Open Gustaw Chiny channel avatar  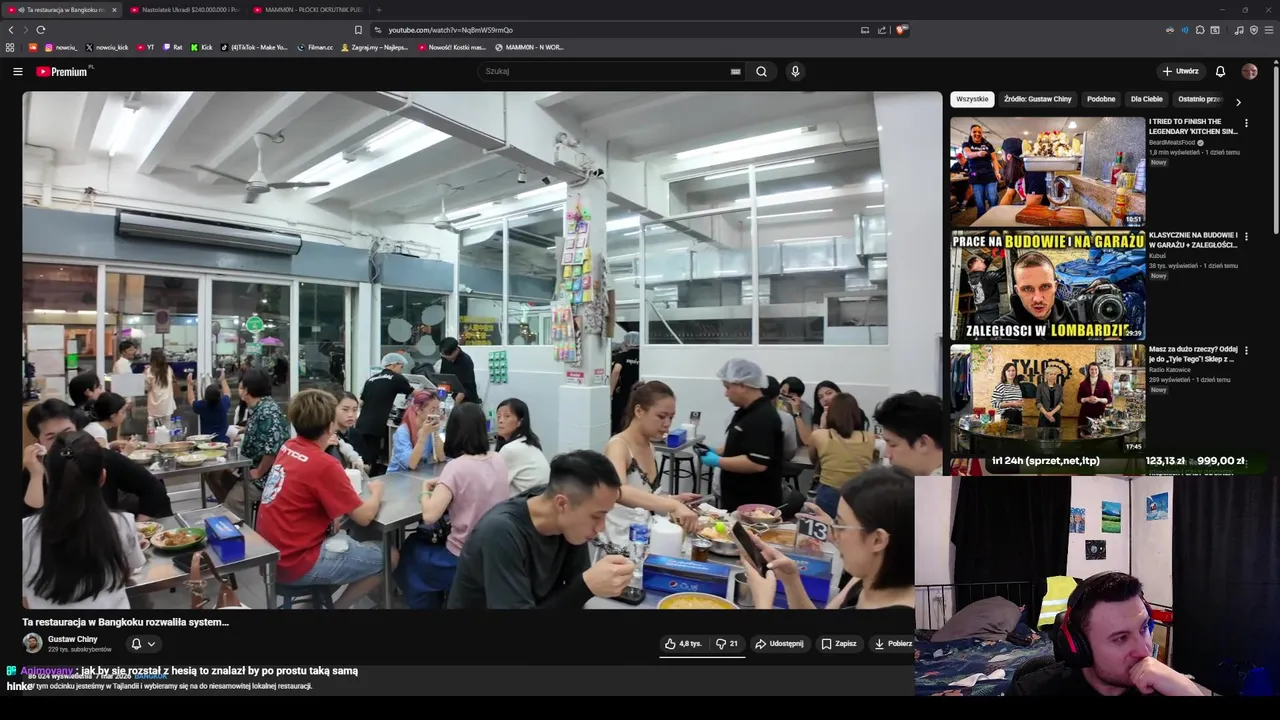pyautogui.click(x=33, y=643)
